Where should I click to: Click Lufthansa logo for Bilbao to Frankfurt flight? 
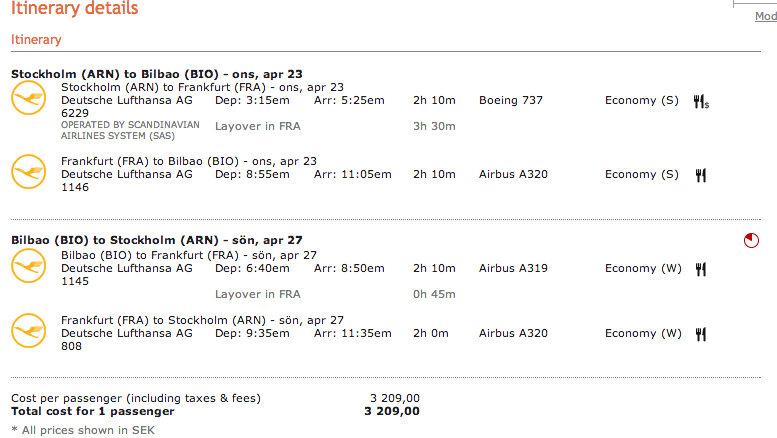click(29, 267)
